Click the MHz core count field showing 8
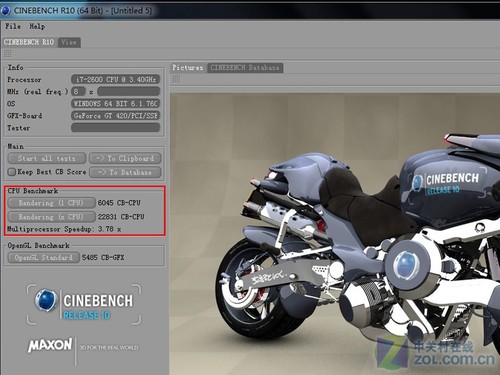The height and width of the screenshot is (375, 500). 78,91
